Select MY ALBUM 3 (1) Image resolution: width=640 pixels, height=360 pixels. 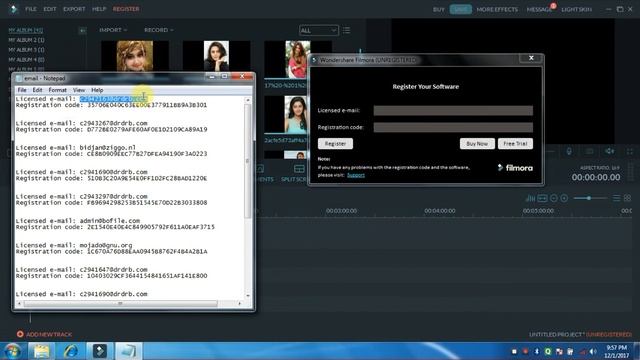click(x=27, y=50)
